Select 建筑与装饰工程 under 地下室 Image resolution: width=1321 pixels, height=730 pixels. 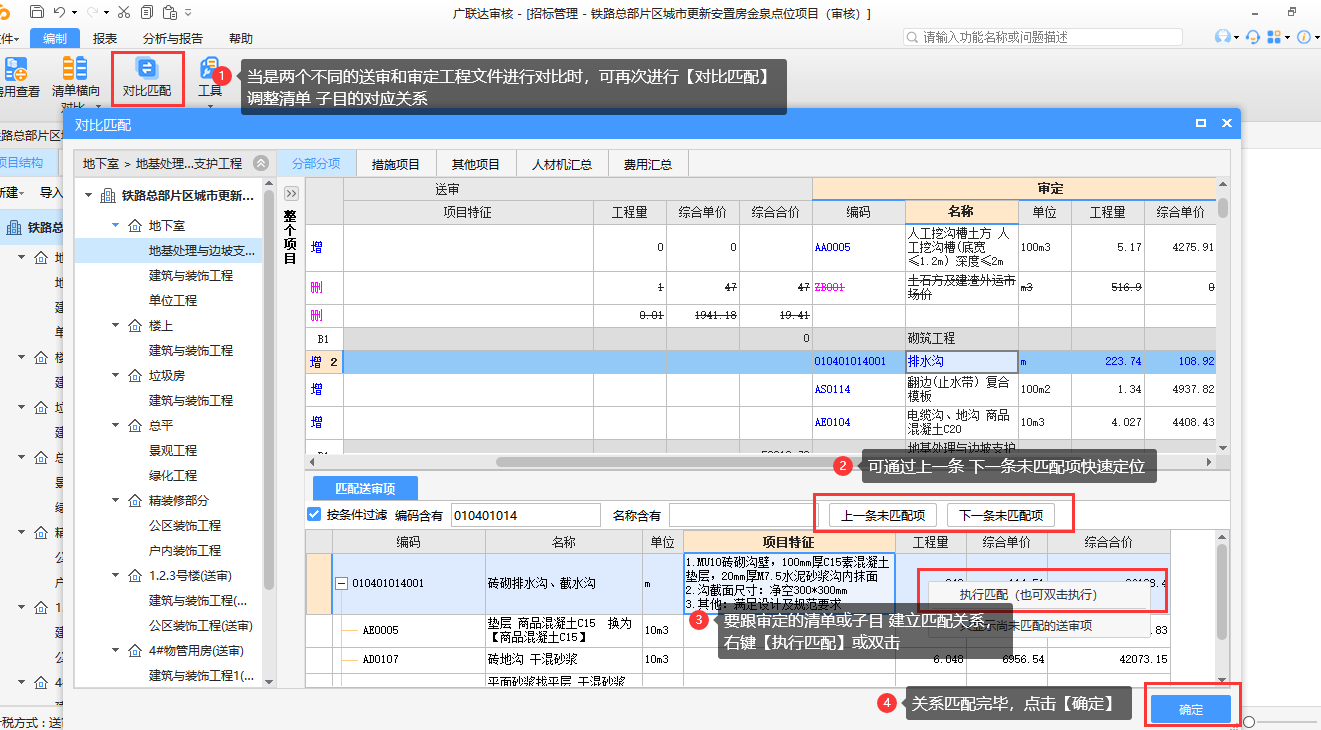(x=191, y=275)
